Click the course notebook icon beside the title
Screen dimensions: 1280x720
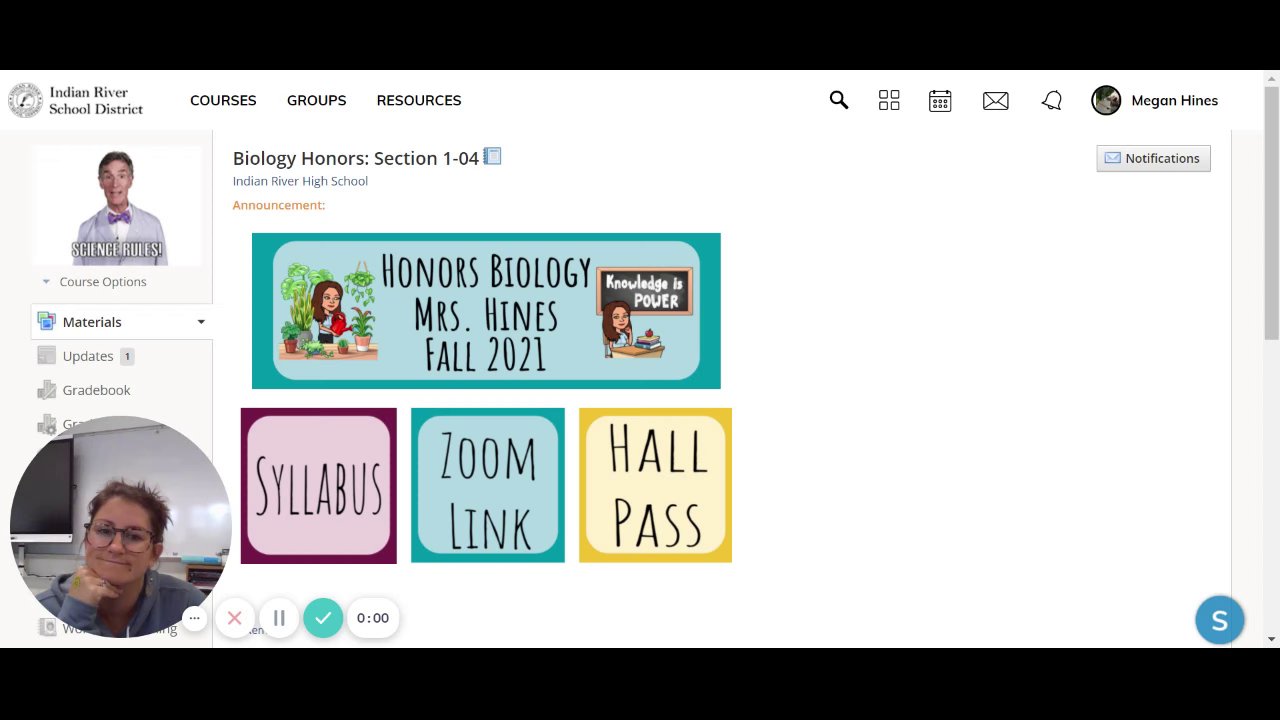point(492,156)
